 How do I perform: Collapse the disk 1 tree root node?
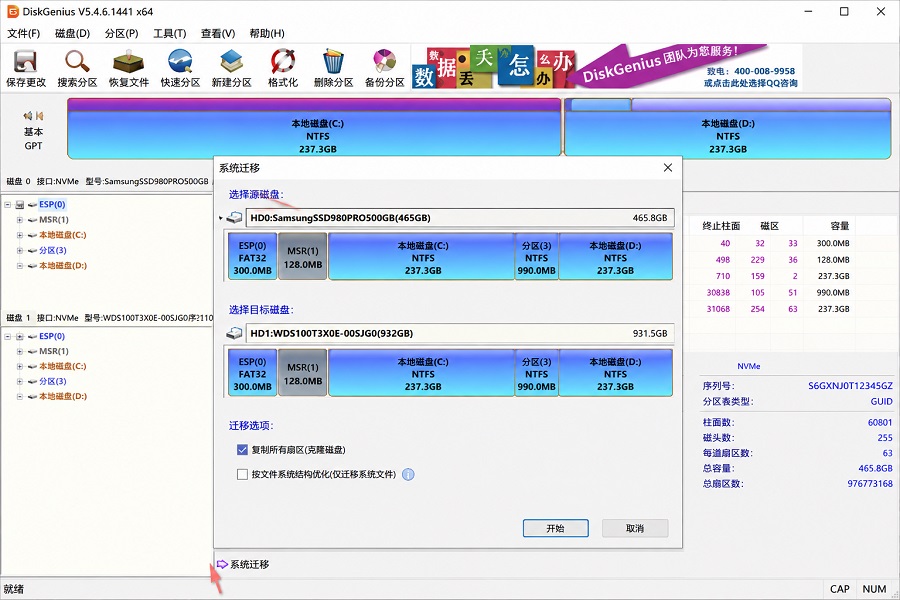tap(7, 336)
